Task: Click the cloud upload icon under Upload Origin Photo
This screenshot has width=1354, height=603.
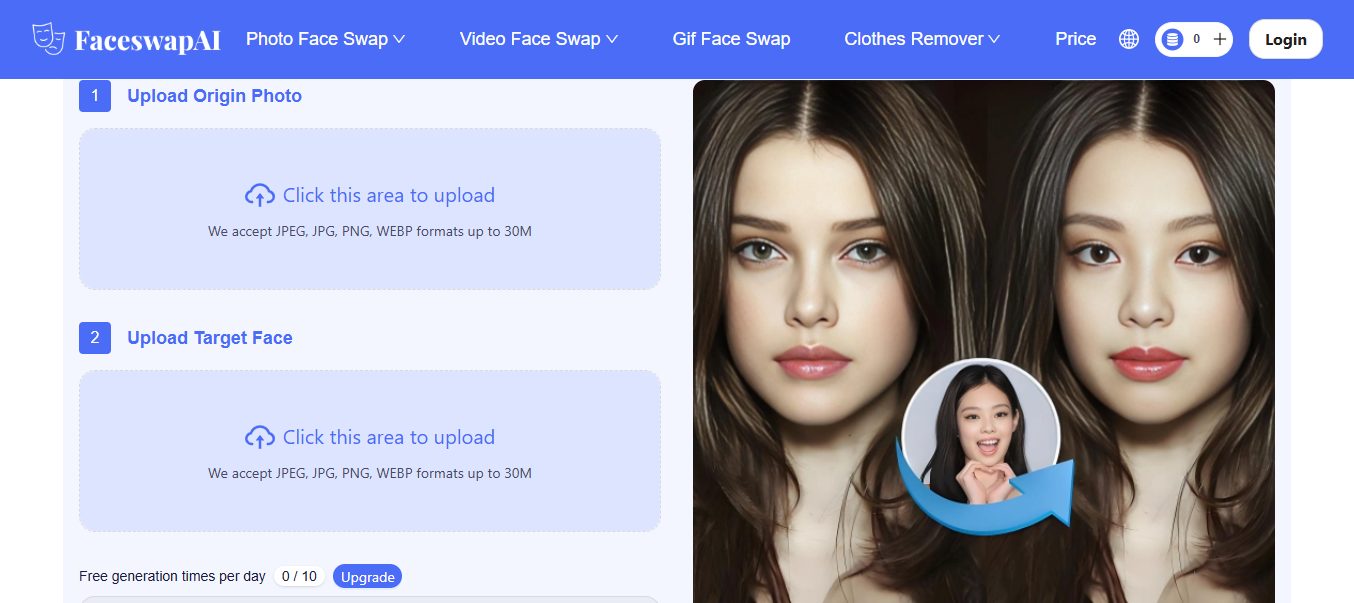Action: [260, 196]
